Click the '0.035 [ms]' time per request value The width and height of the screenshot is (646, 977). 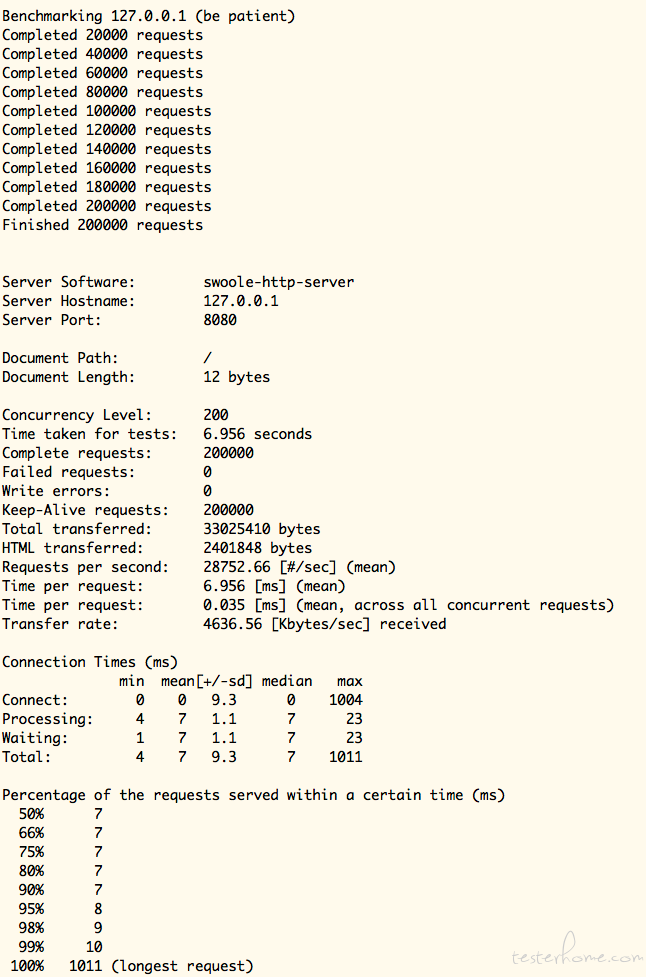(x=245, y=605)
